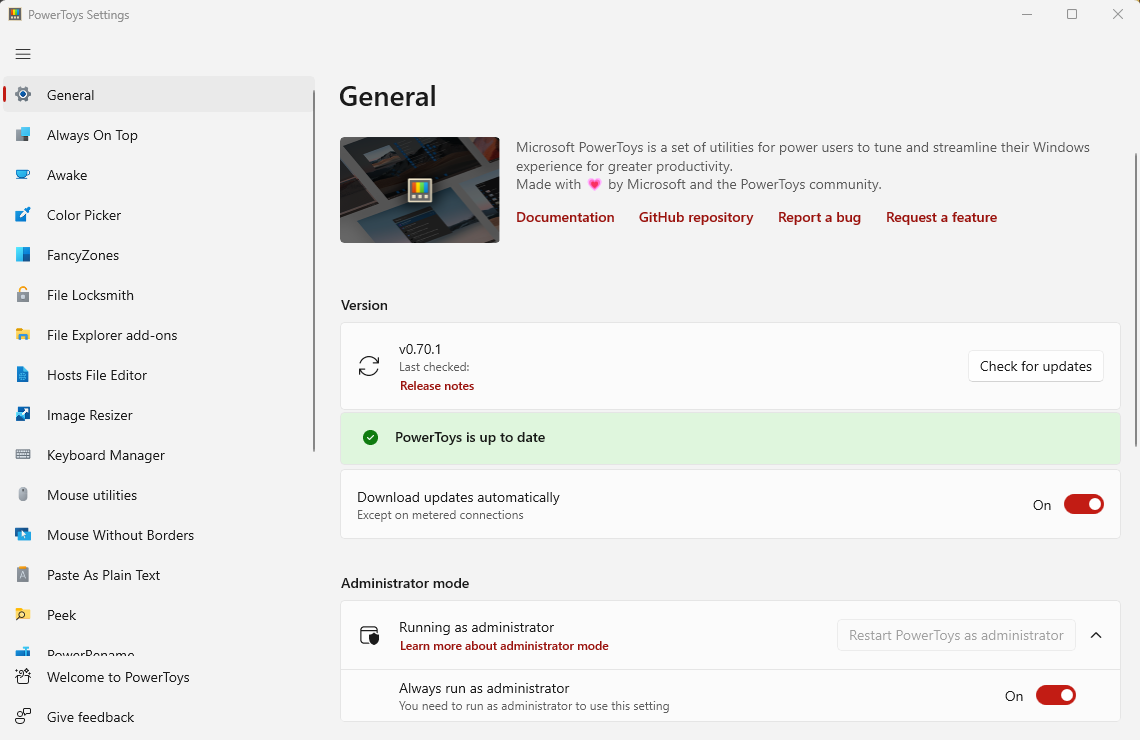Select Mouse Without Borders page
The image size is (1140, 740).
[x=159, y=534]
